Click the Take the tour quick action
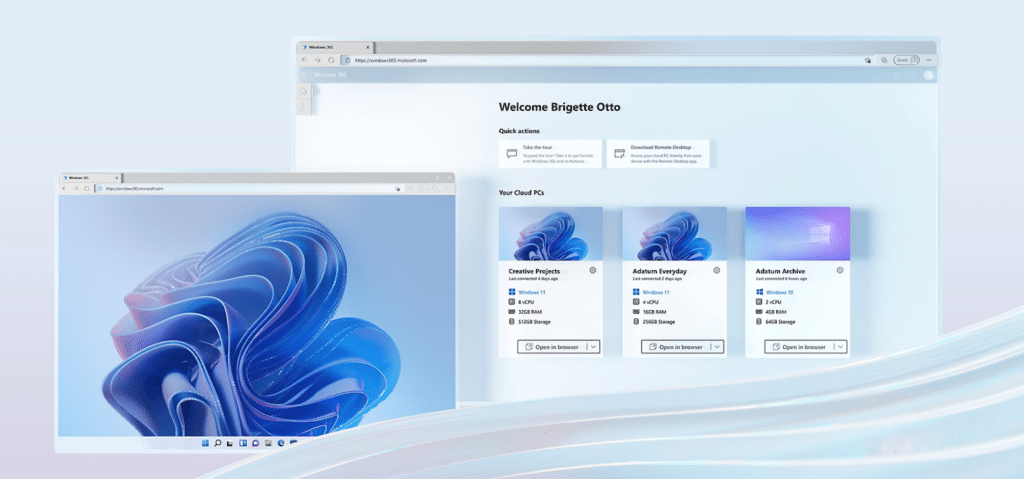Image resolution: width=1024 pixels, height=479 pixels. (x=548, y=153)
